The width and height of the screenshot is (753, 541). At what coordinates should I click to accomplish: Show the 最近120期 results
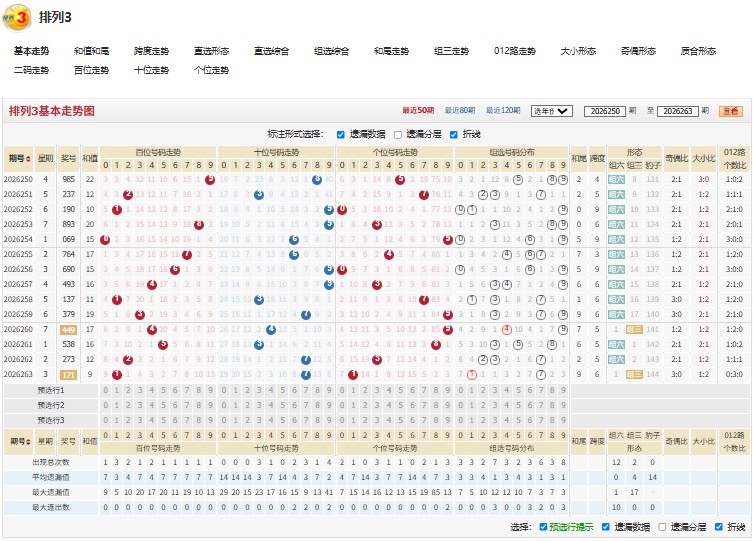click(503, 110)
